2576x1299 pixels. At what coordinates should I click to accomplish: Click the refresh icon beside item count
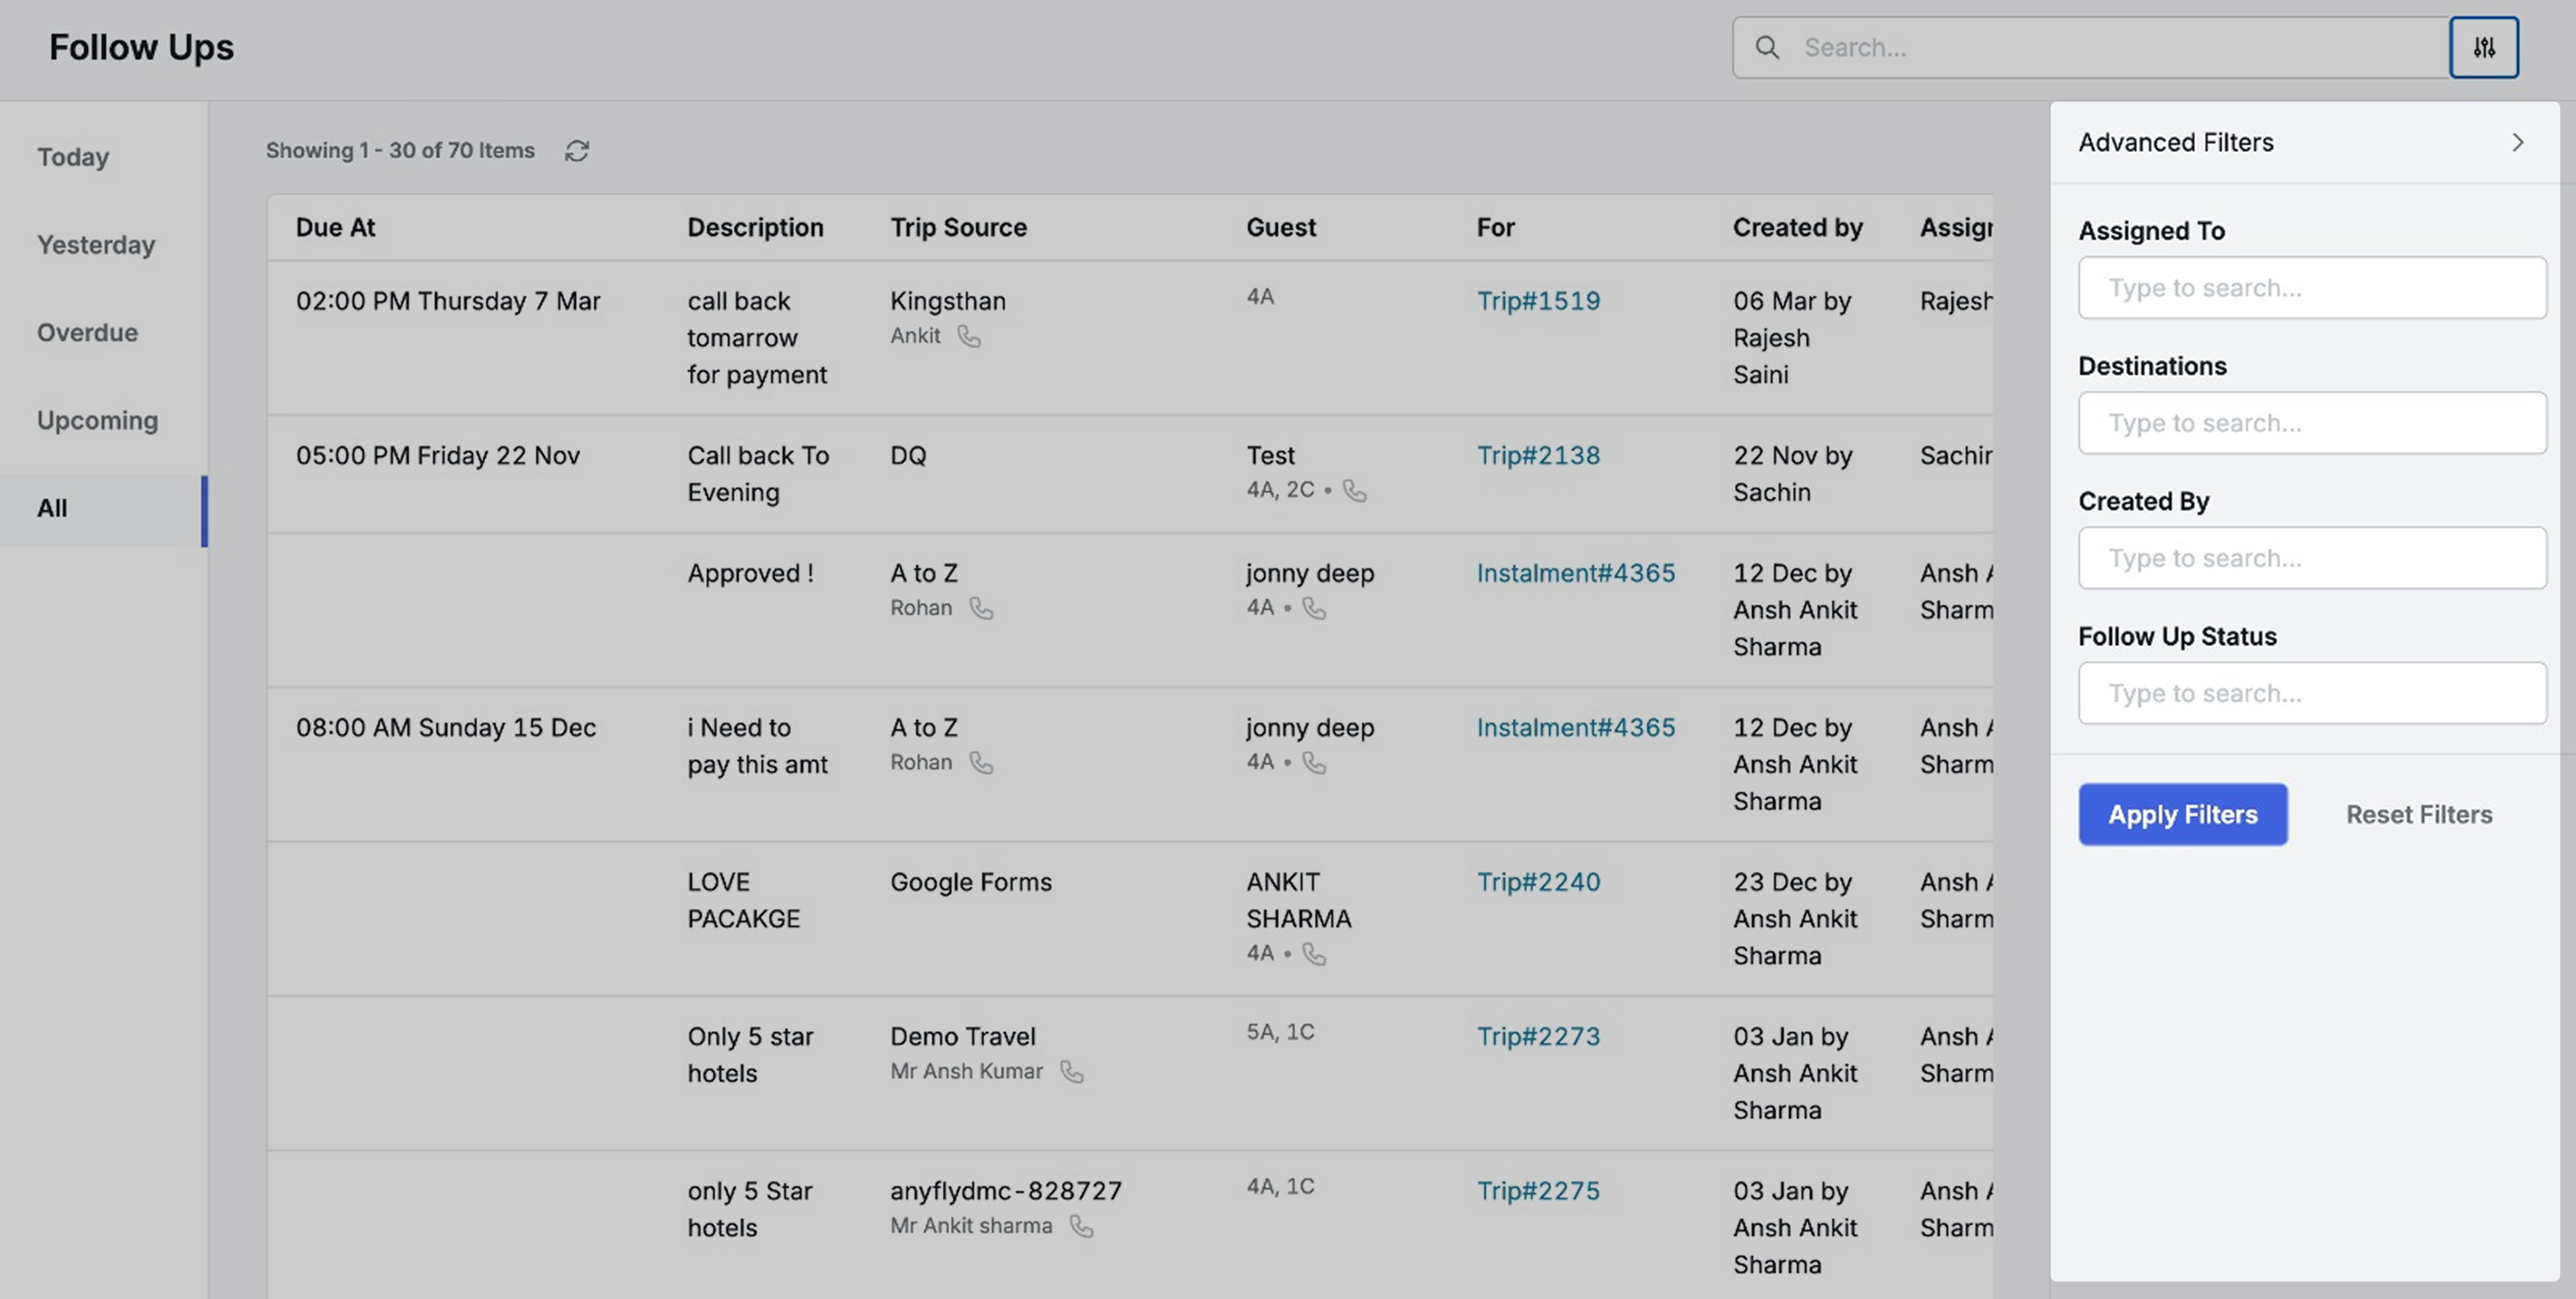[577, 151]
